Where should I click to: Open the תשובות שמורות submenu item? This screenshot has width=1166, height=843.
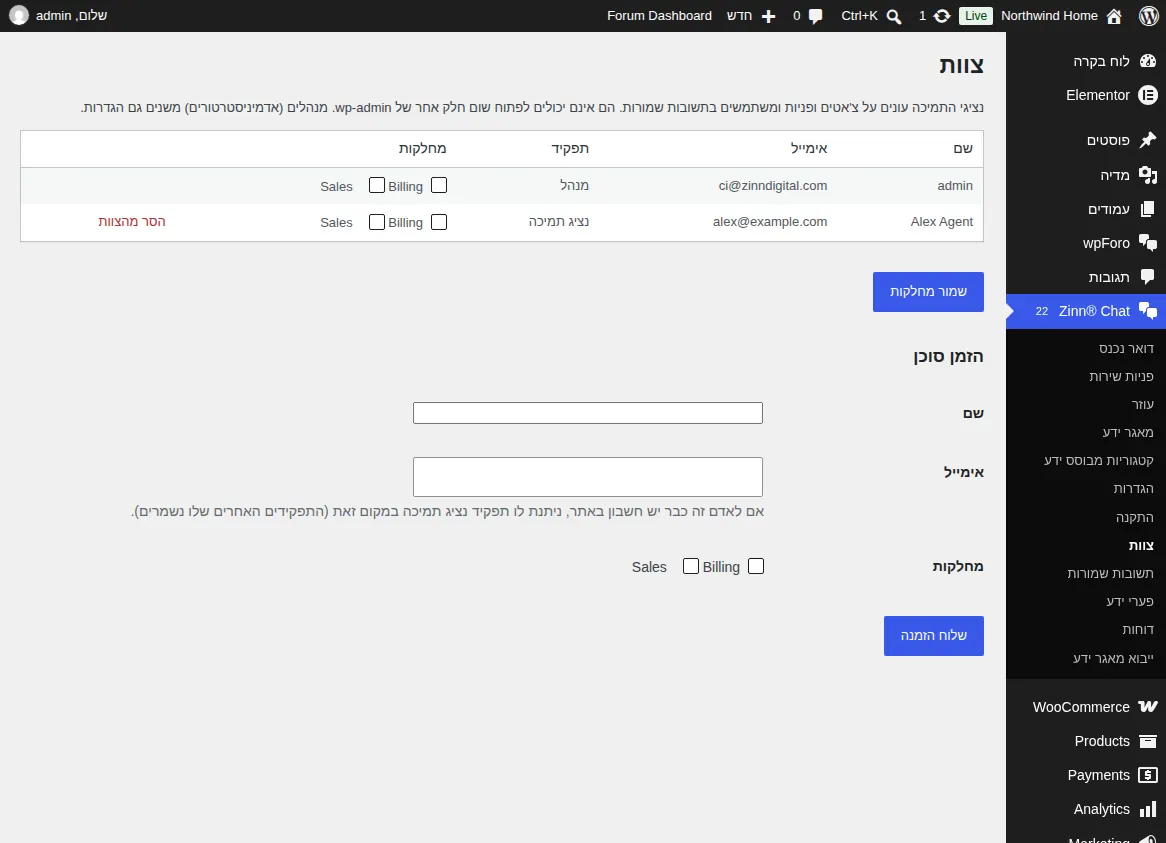tap(1110, 573)
